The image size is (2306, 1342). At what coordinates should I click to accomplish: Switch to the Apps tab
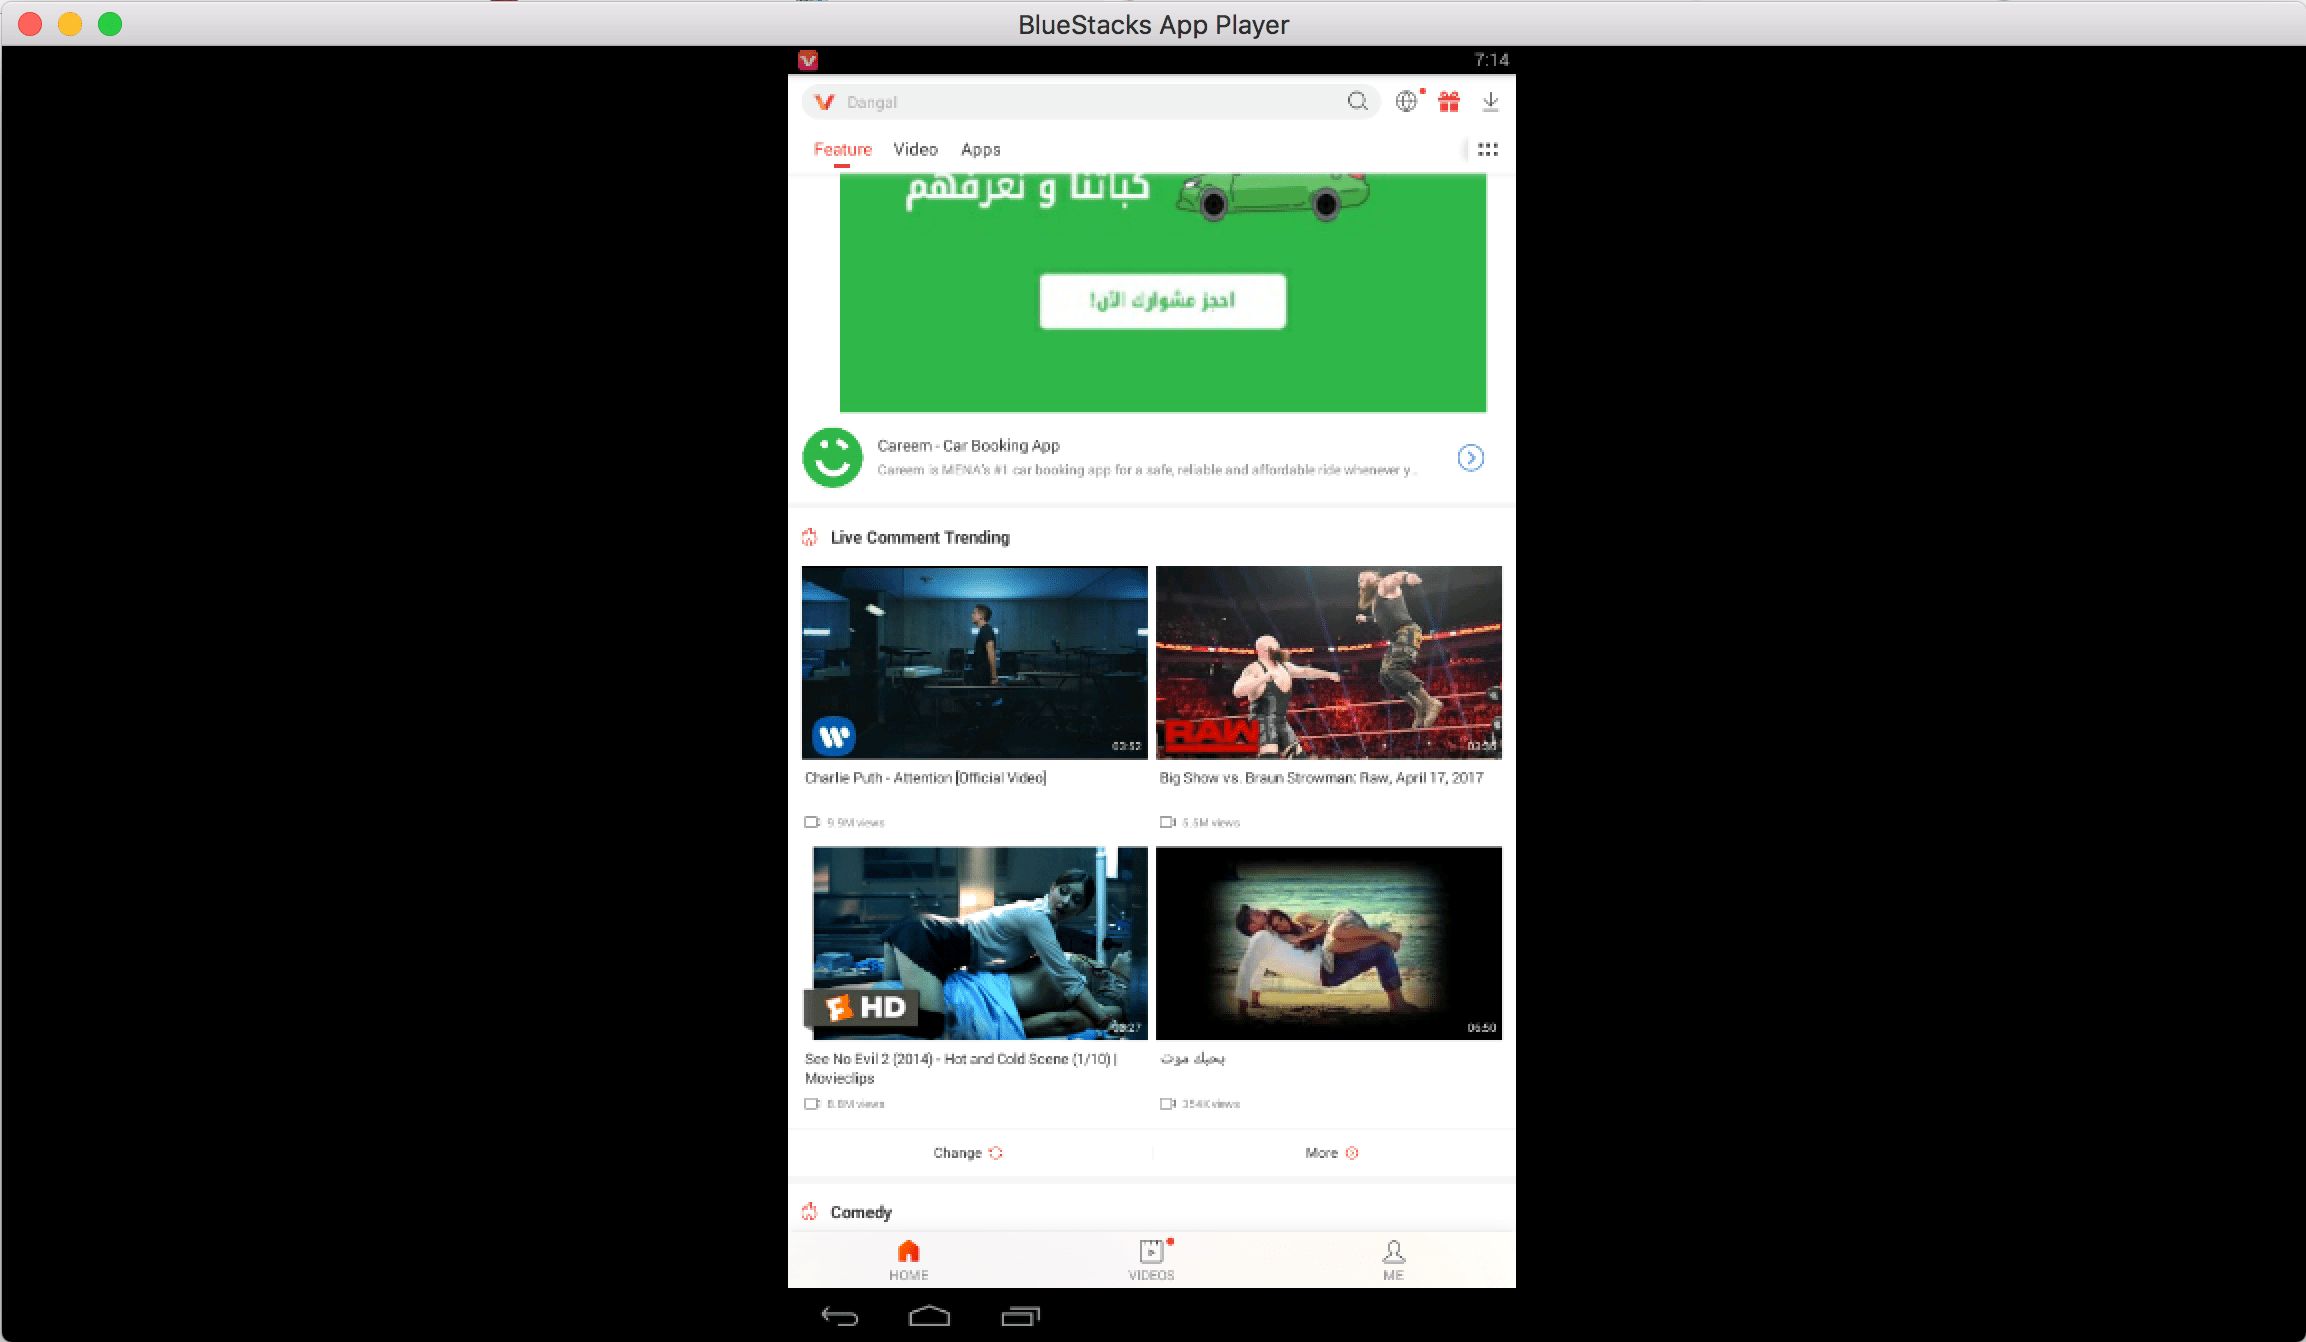[980, 149]
